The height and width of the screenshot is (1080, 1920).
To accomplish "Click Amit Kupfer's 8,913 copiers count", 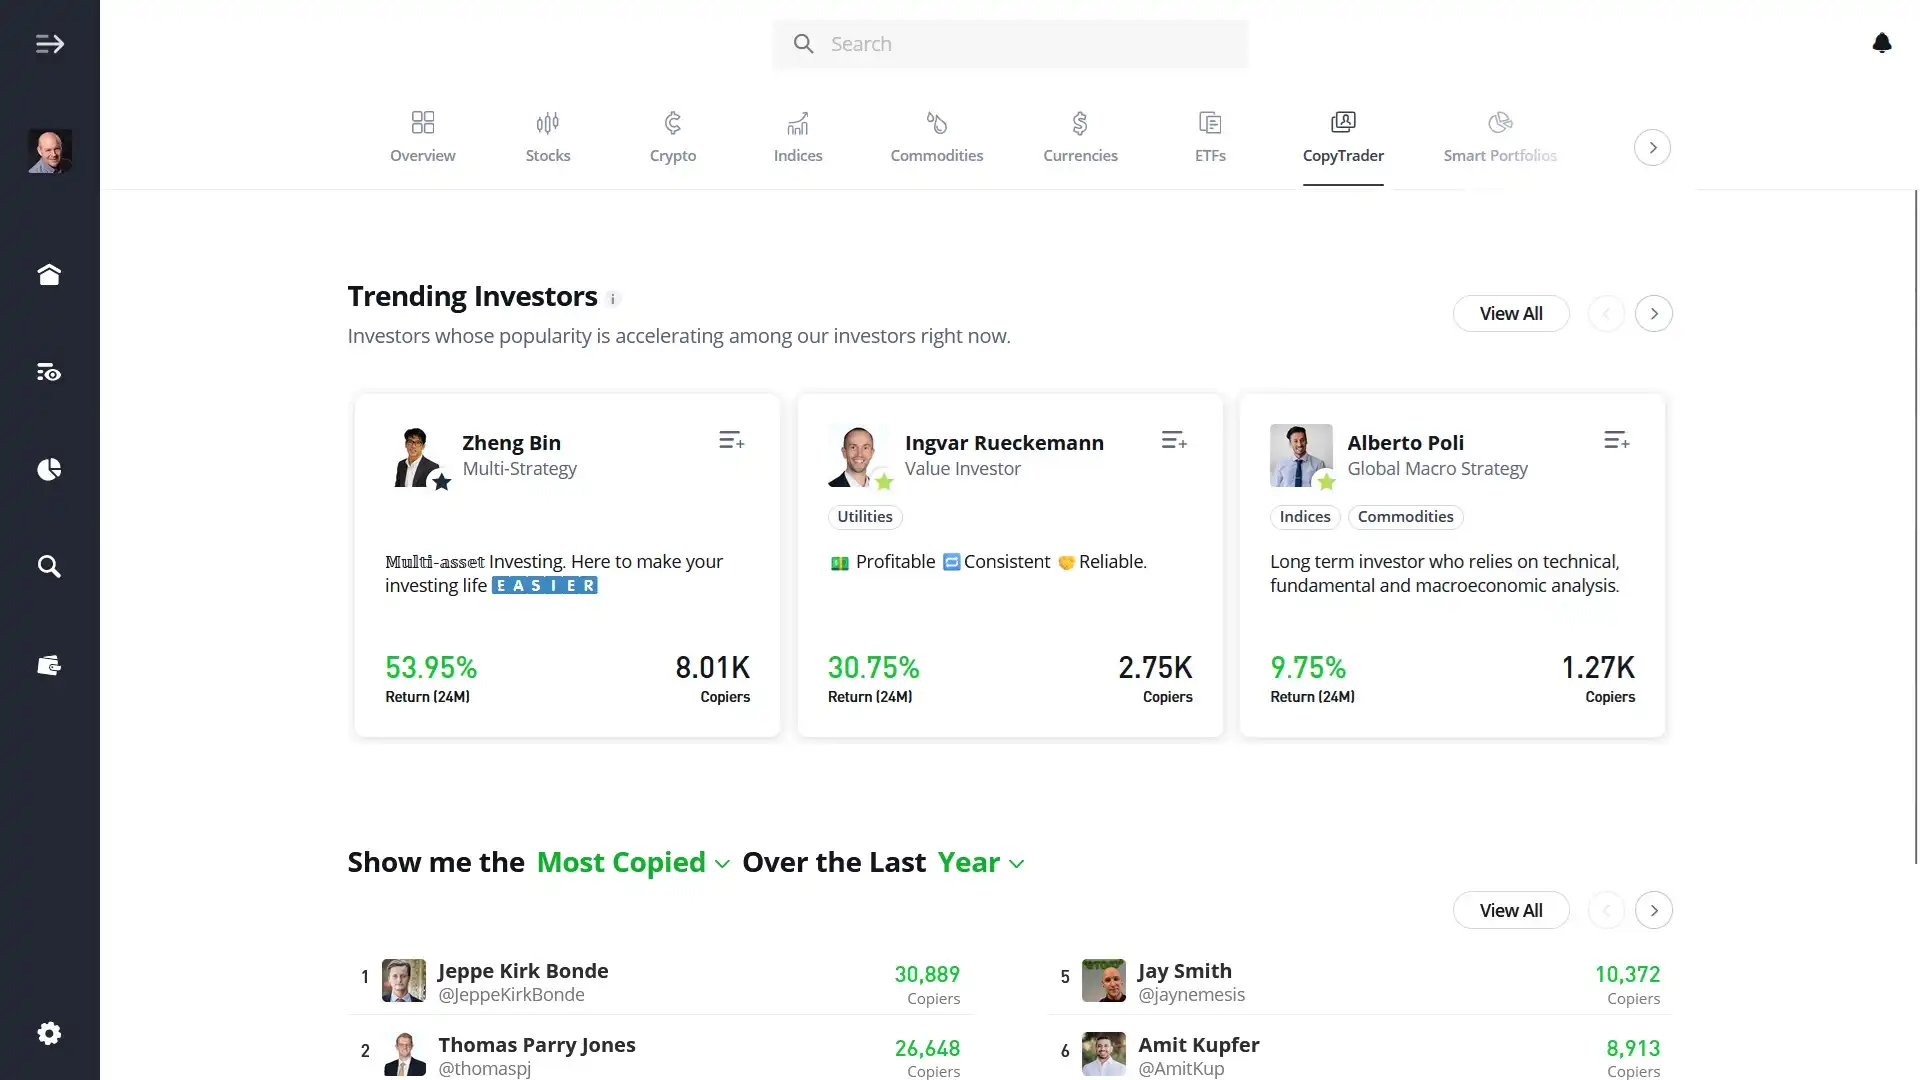I will tap(1633, 1048).
